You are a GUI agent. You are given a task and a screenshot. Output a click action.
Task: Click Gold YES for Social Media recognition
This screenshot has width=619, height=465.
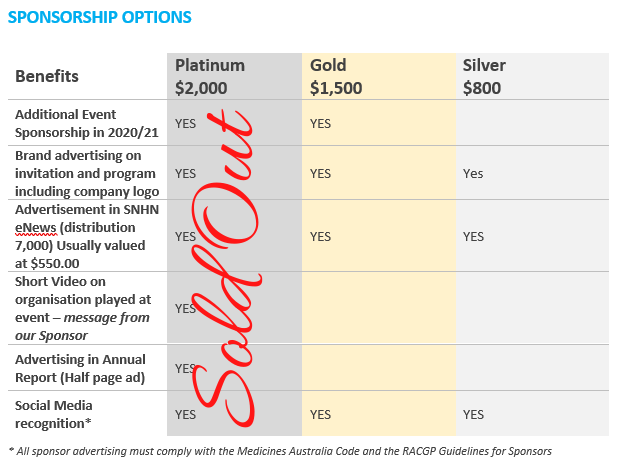point(320,414)
